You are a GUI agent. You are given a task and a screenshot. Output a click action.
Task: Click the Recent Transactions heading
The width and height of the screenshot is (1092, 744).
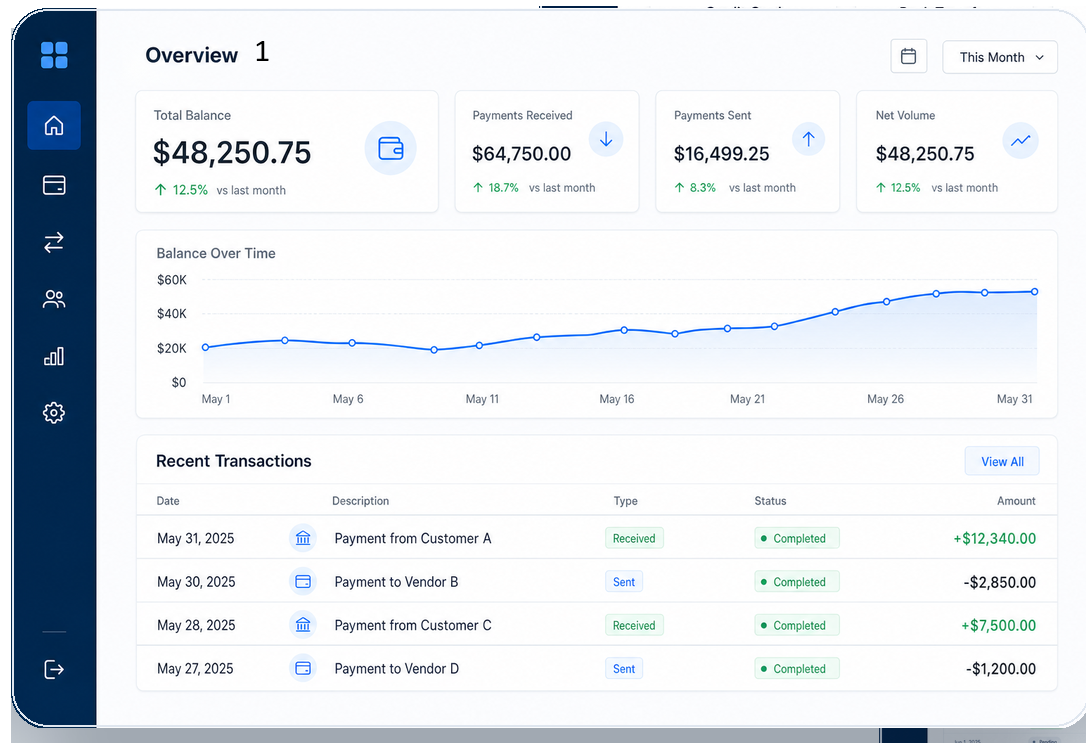point(234,461)
